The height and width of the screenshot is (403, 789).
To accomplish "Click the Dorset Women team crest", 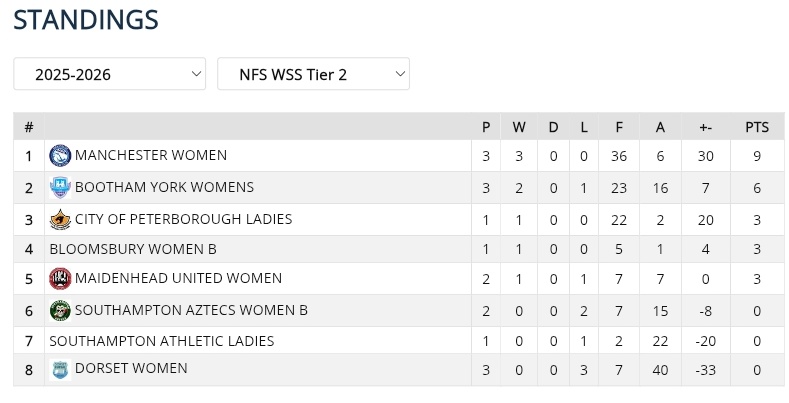I will pyautogui.click(x=60, y=369).
